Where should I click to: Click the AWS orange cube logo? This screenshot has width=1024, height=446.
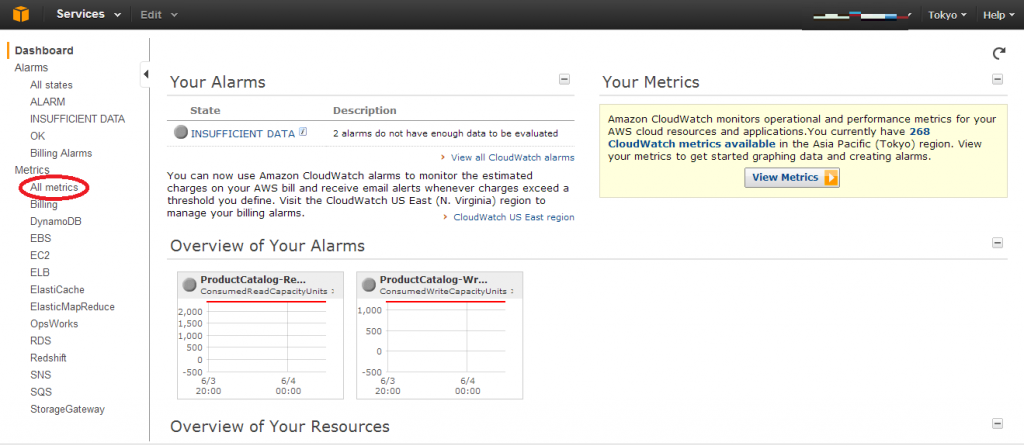21,14
